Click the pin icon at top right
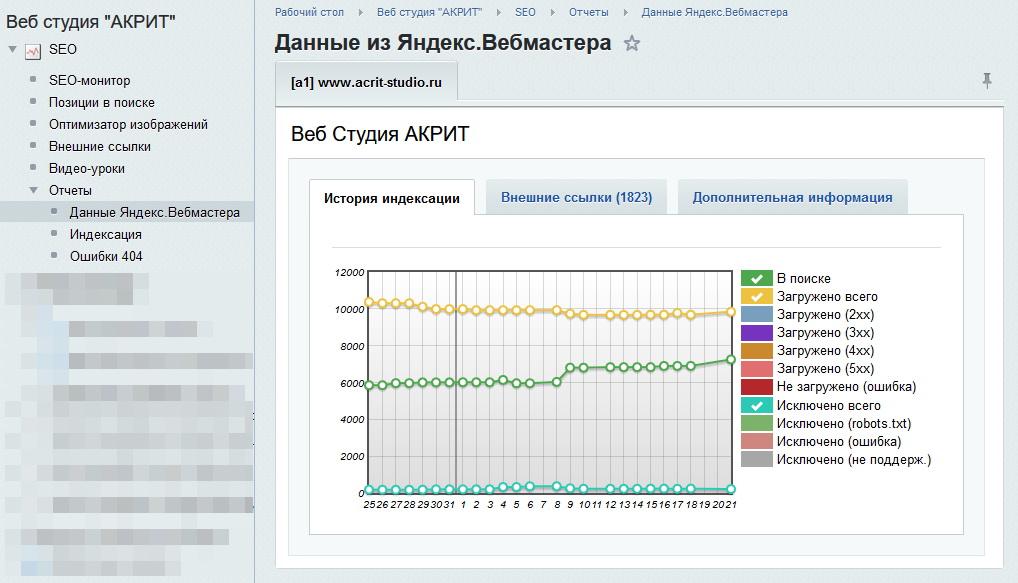The height and width of the screenshot is (583, 1018). (989, 80)
